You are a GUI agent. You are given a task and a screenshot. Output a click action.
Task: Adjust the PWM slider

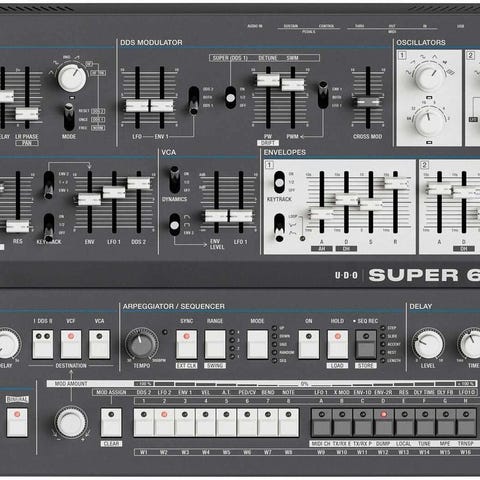pos(293,84)
